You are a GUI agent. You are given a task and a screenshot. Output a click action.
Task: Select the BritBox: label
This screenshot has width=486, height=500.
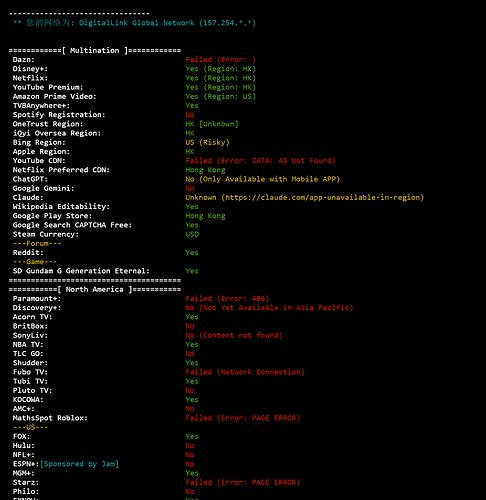coord(30,326)
